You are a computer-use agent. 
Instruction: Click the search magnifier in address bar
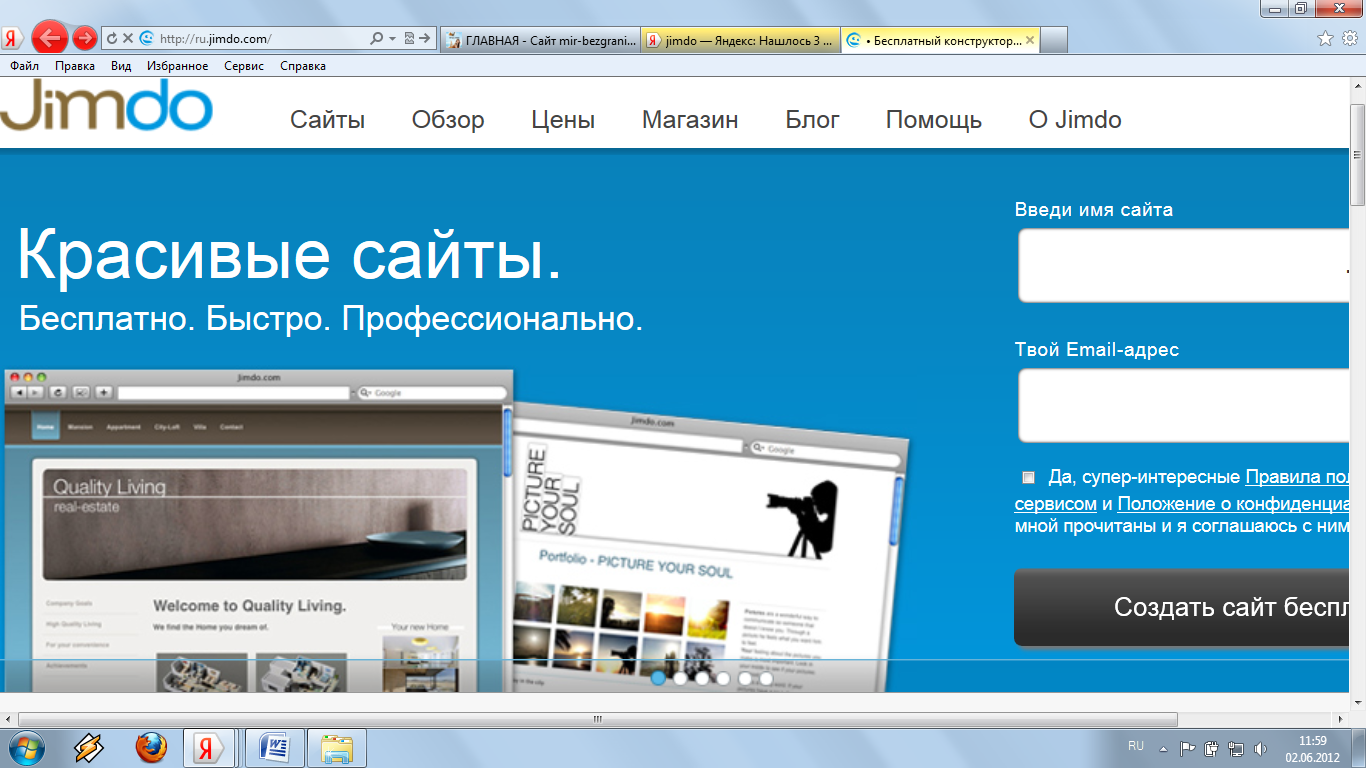point(376,39)
